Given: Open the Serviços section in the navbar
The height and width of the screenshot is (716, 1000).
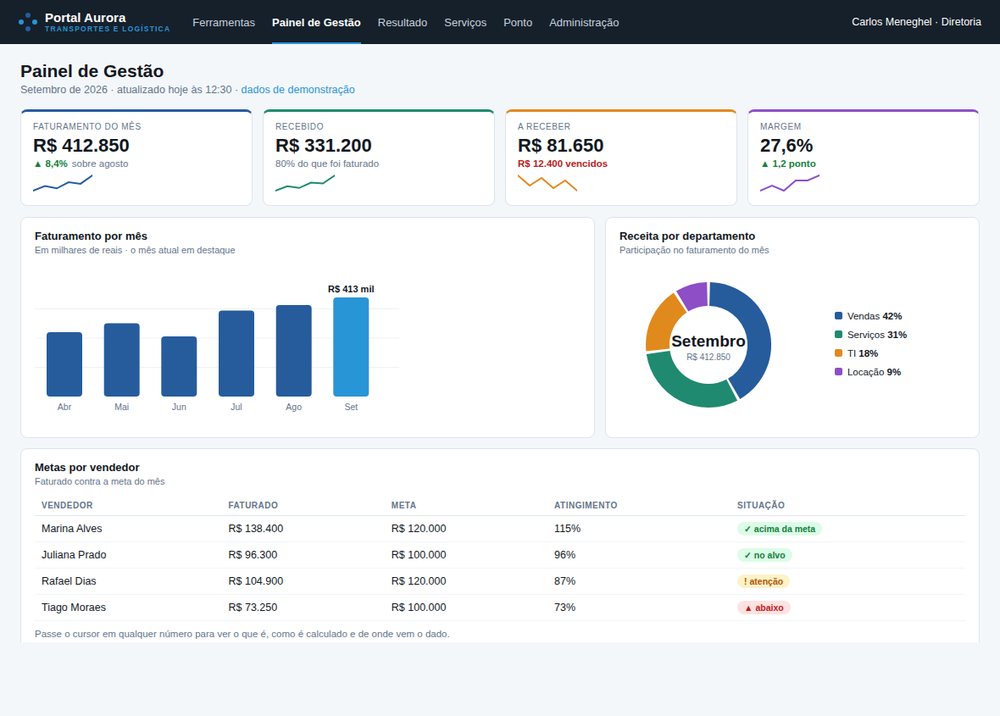Looking at the screenshot, I should coord(466,22).
